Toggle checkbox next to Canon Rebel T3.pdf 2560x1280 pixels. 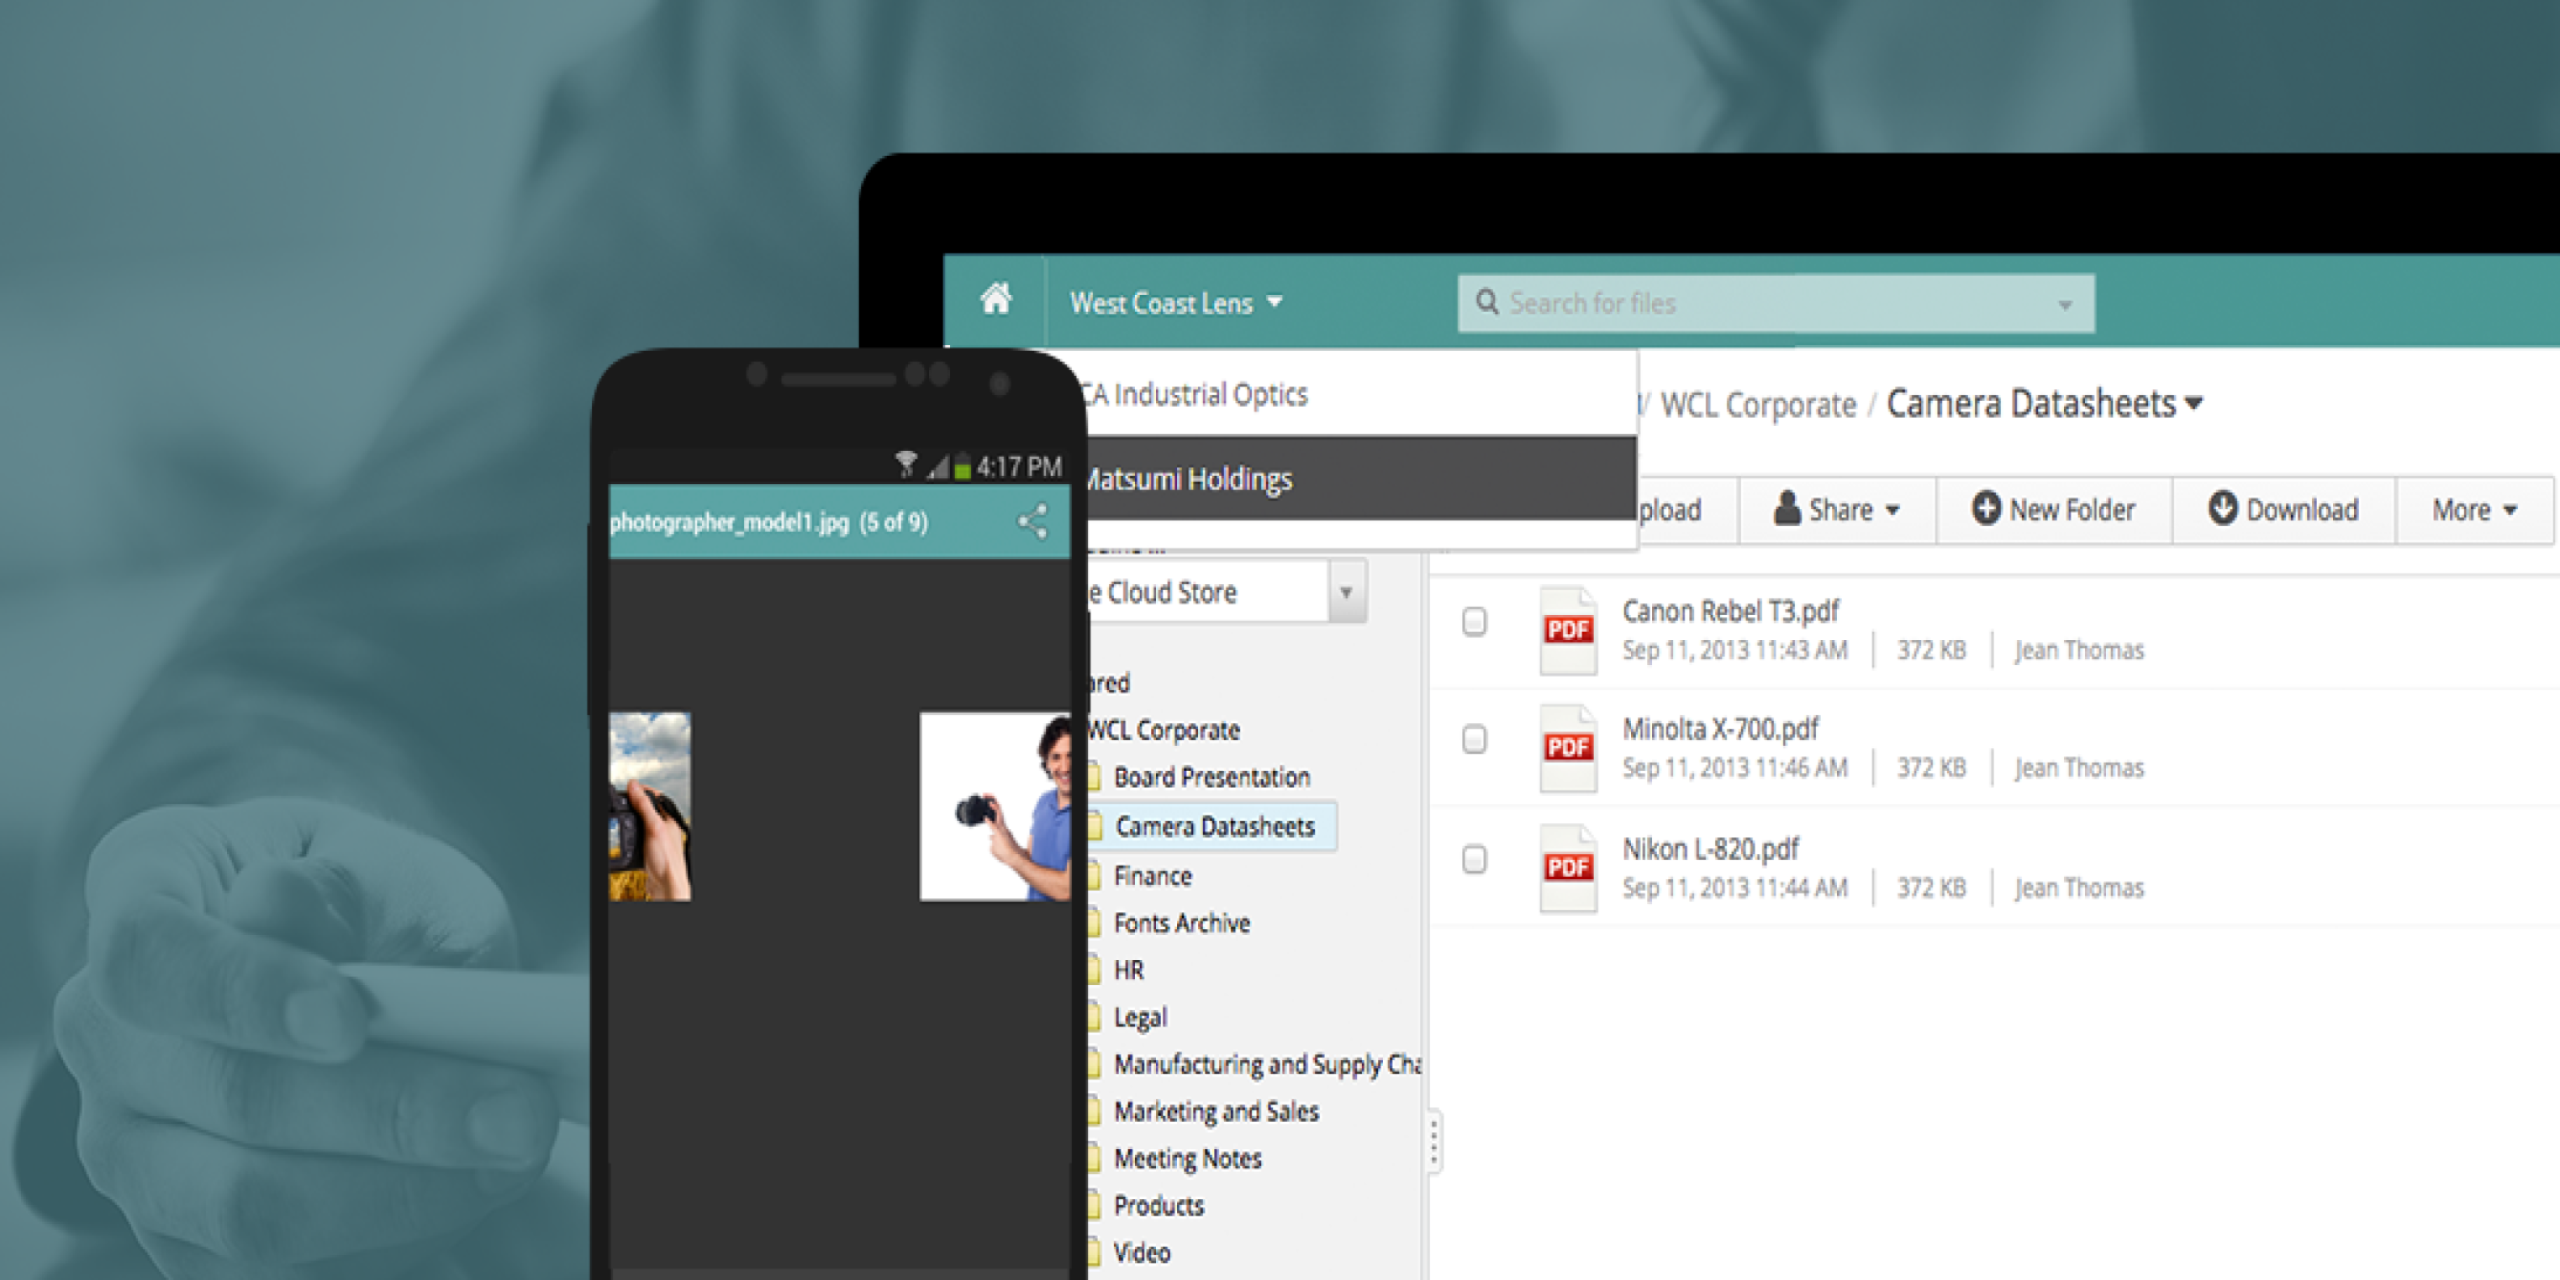1479,622
